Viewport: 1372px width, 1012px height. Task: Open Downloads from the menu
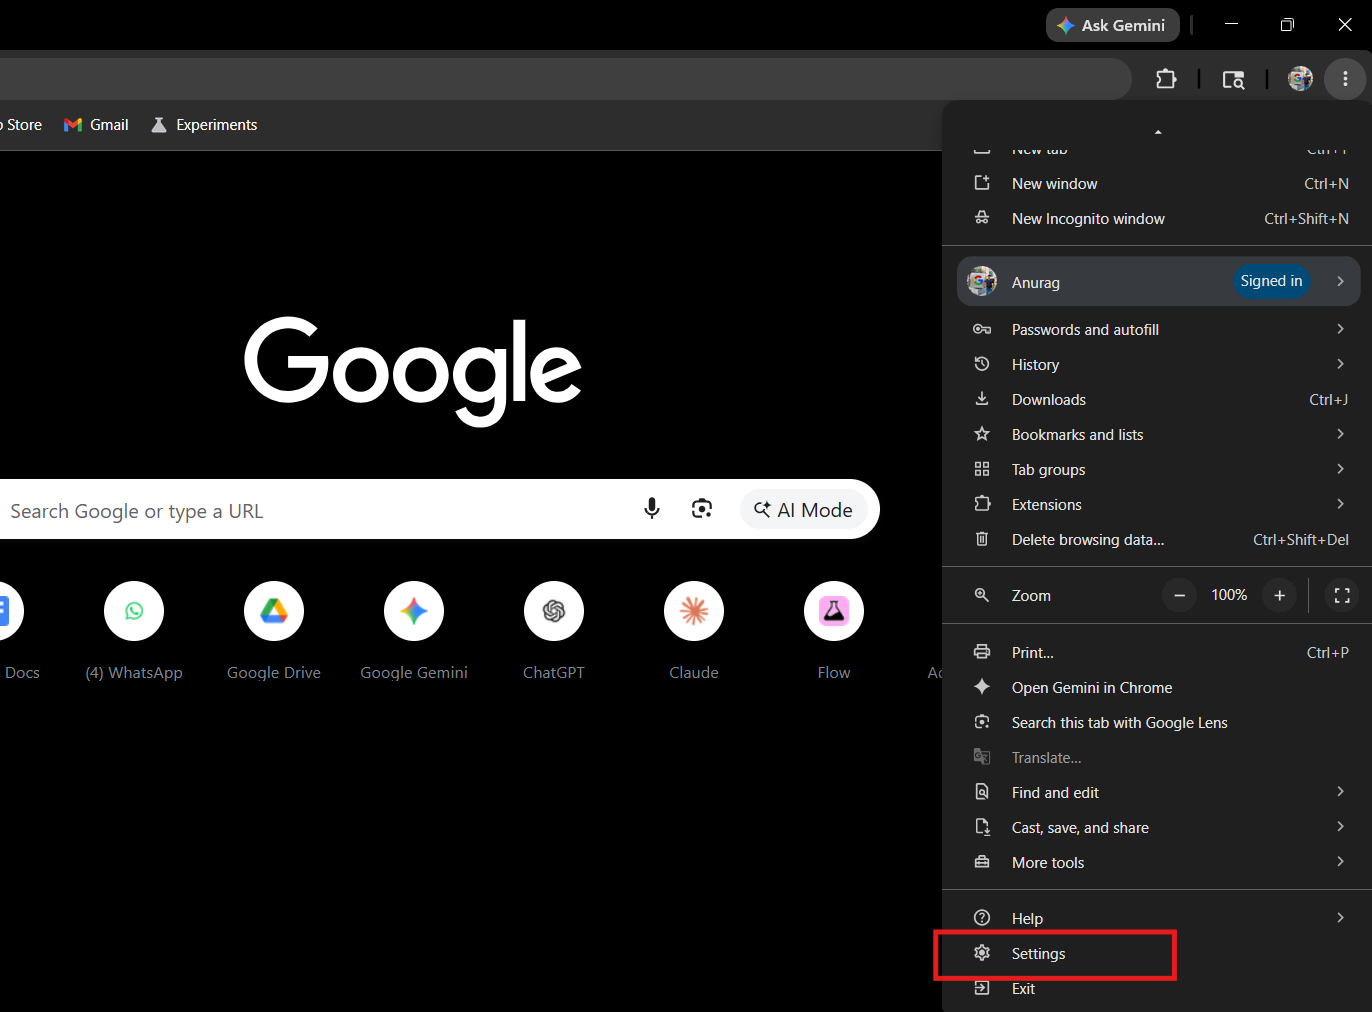tap(1158, 400)
